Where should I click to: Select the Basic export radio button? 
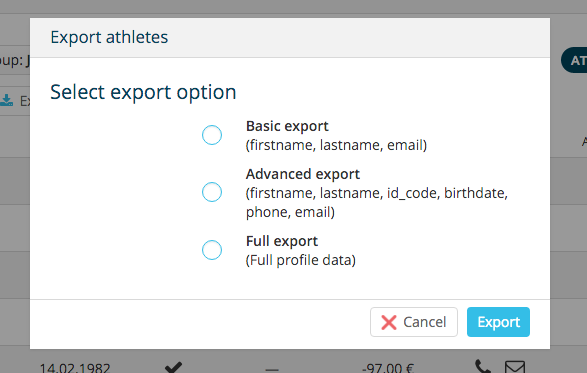pyautogui.click(x=212, y=135)
